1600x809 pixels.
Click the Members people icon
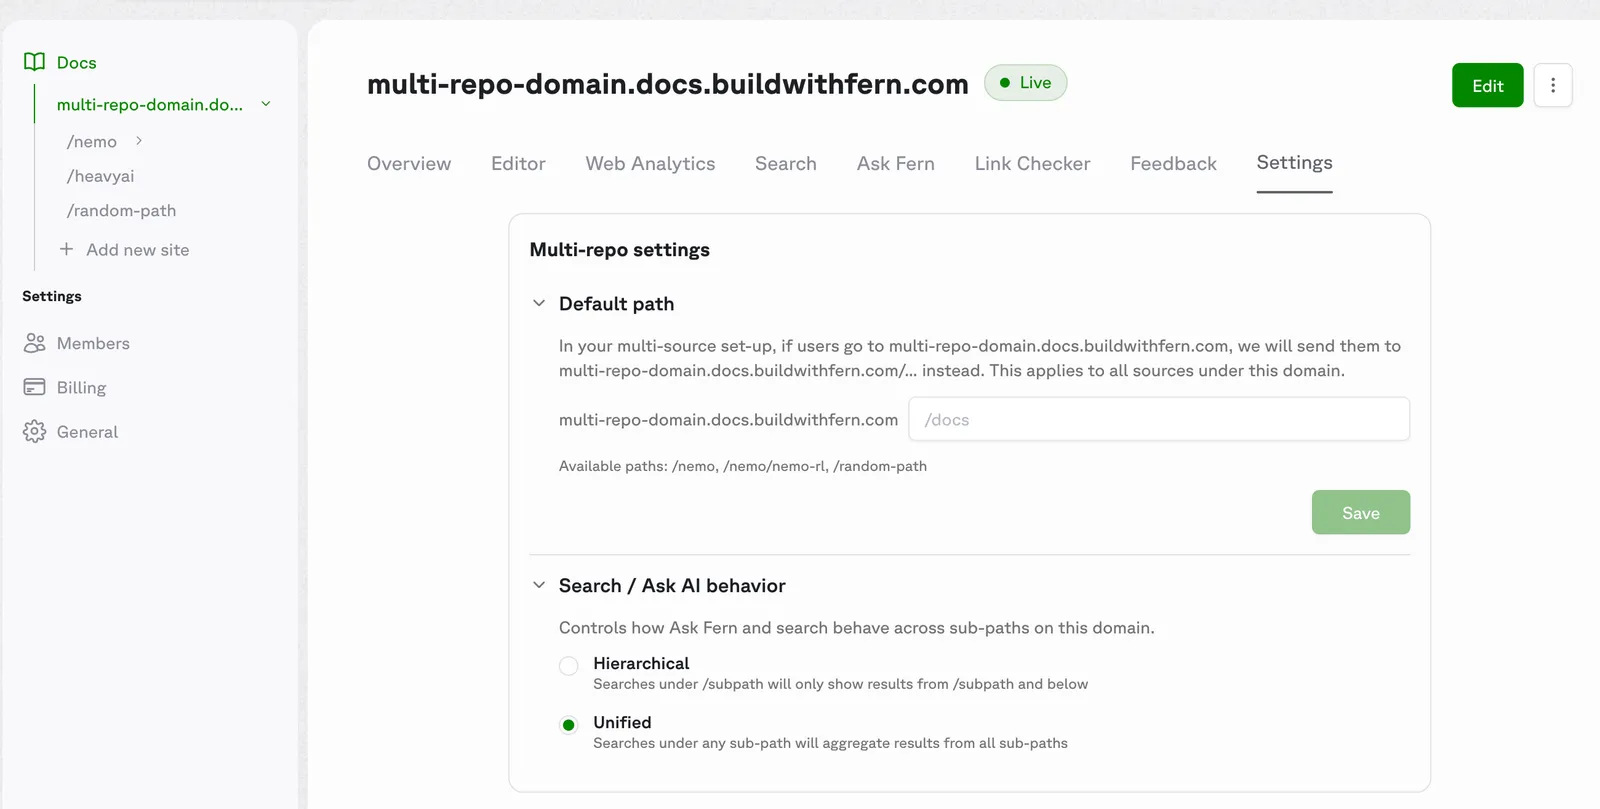34,343
